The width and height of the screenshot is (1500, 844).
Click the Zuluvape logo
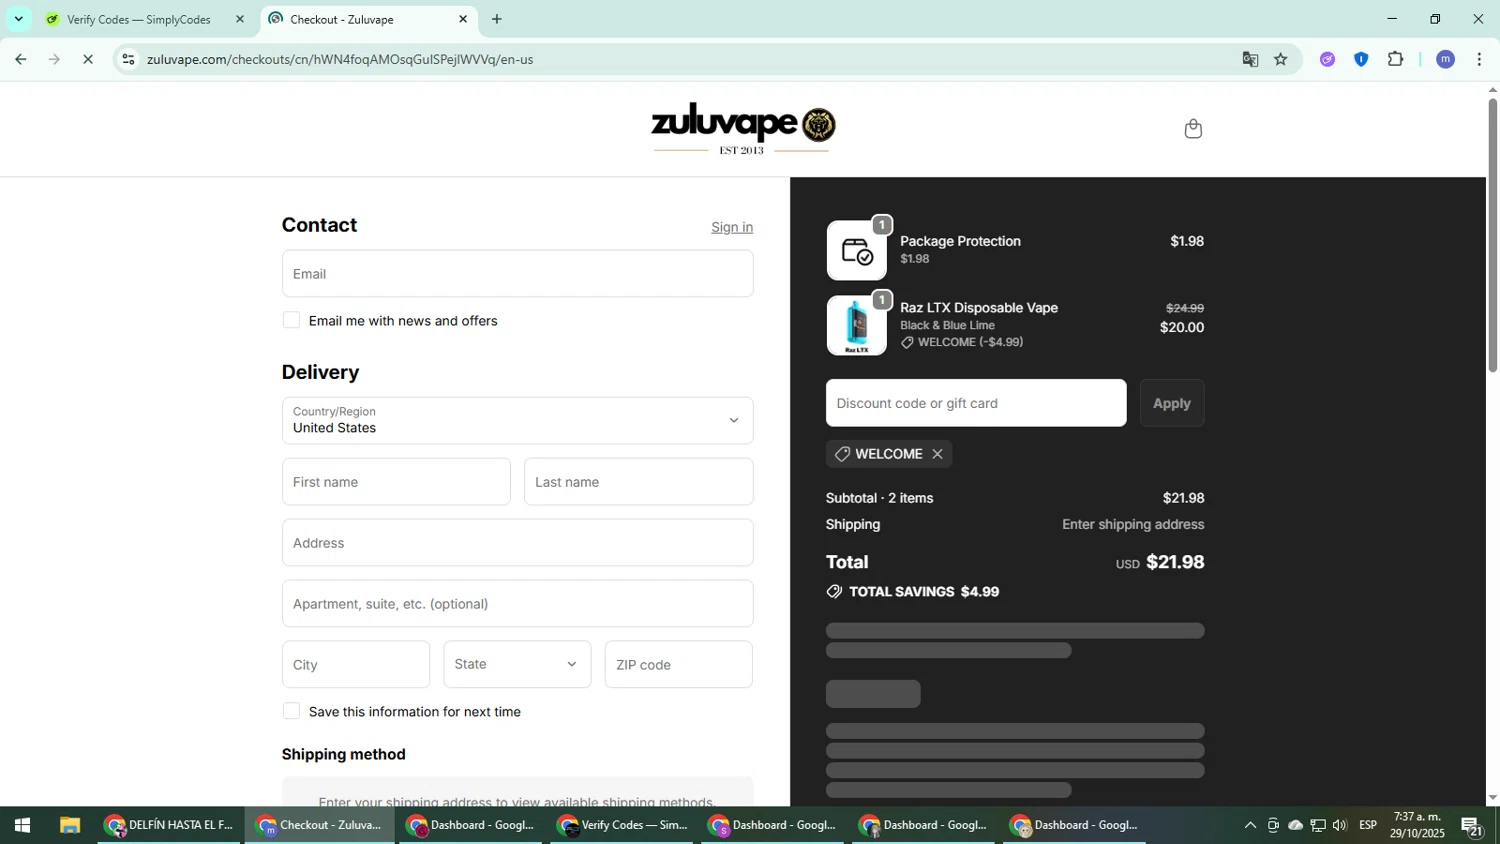742,129
